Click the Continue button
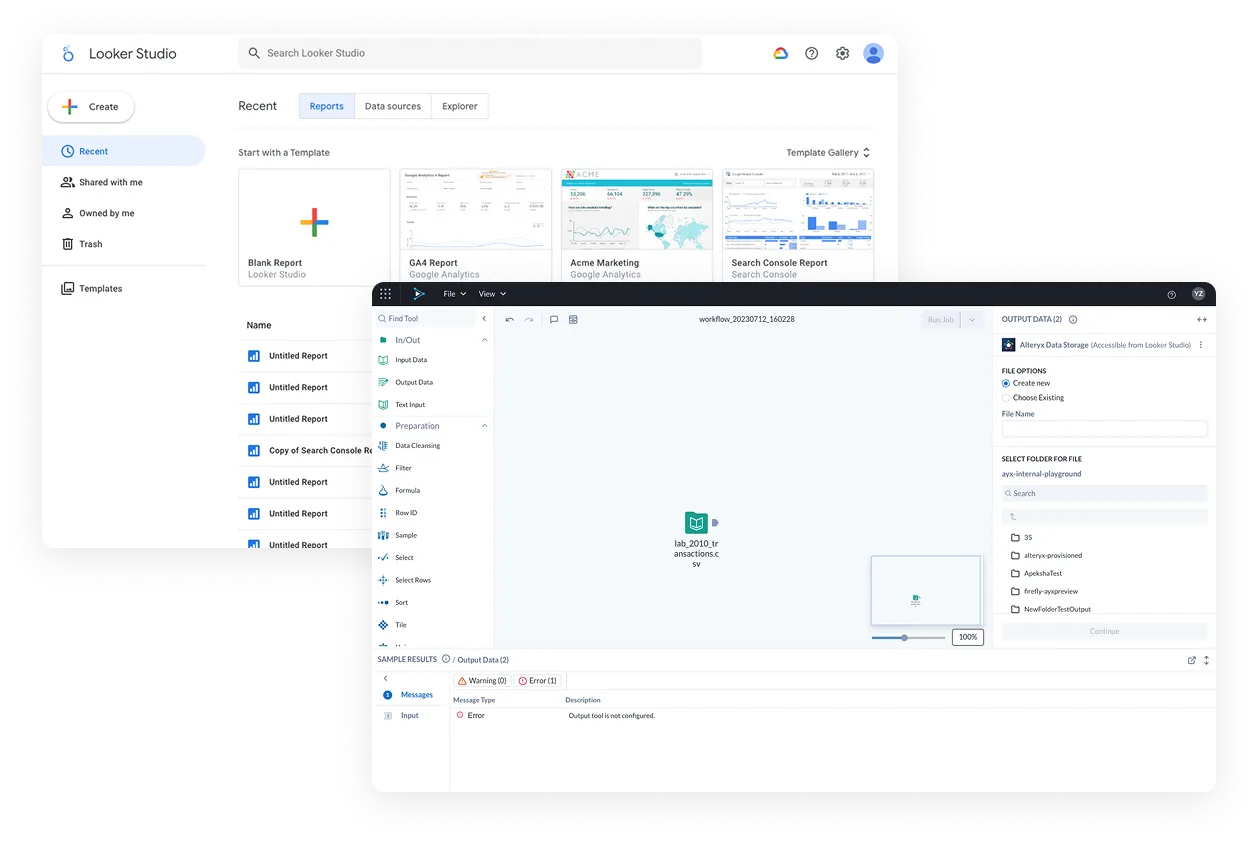This screenshot has width=1258, height=842. tap(1105, 631)
